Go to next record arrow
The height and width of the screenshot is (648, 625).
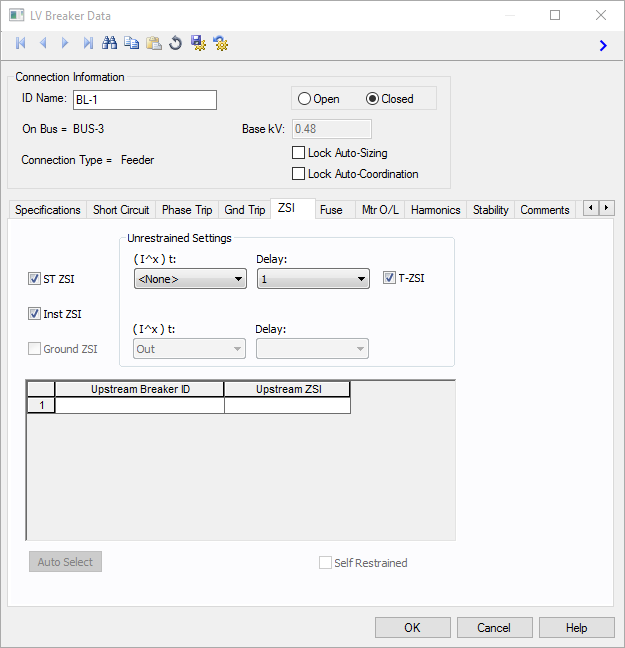65,43
